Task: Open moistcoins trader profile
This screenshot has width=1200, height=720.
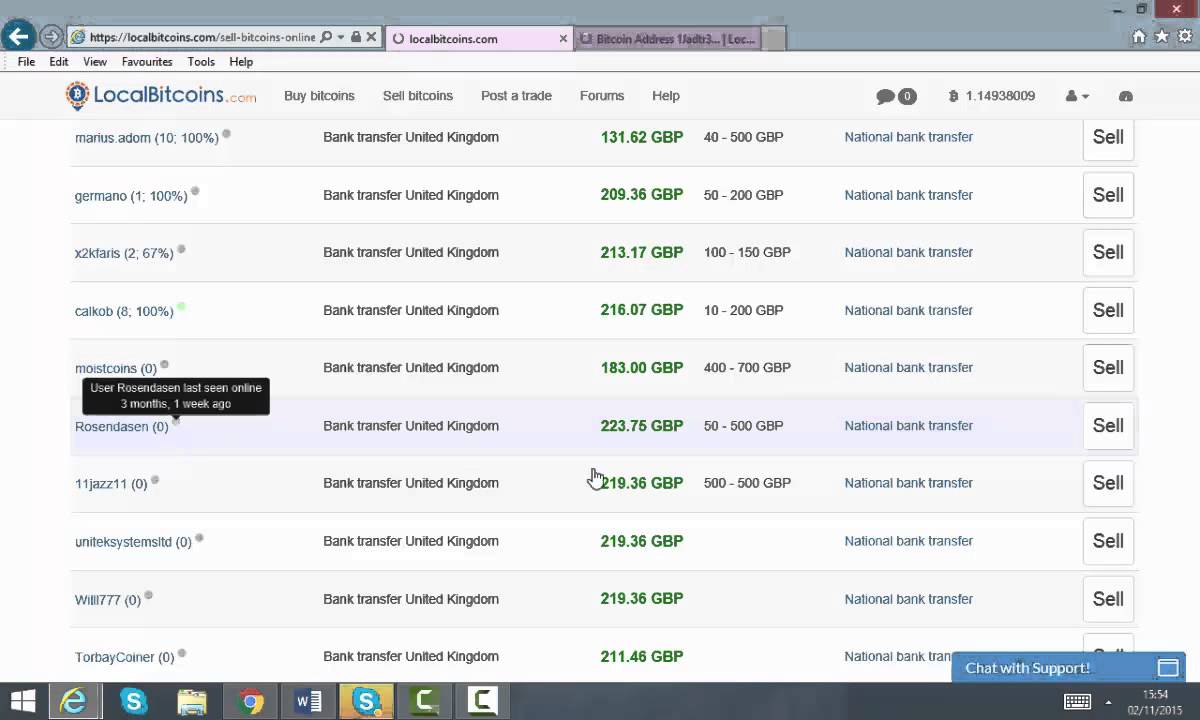Action: coord(116,368)
